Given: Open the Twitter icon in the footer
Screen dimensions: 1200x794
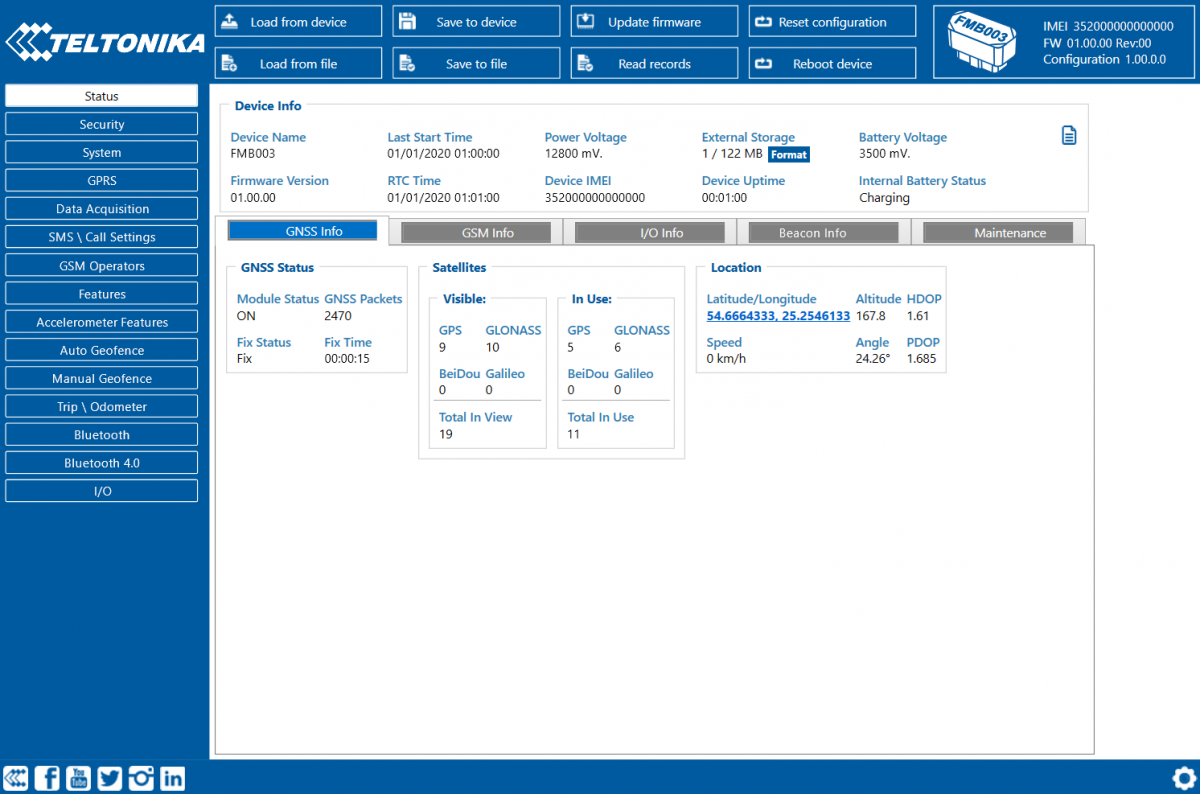Looking at the screenshot, I should click(x=109, y=777).
